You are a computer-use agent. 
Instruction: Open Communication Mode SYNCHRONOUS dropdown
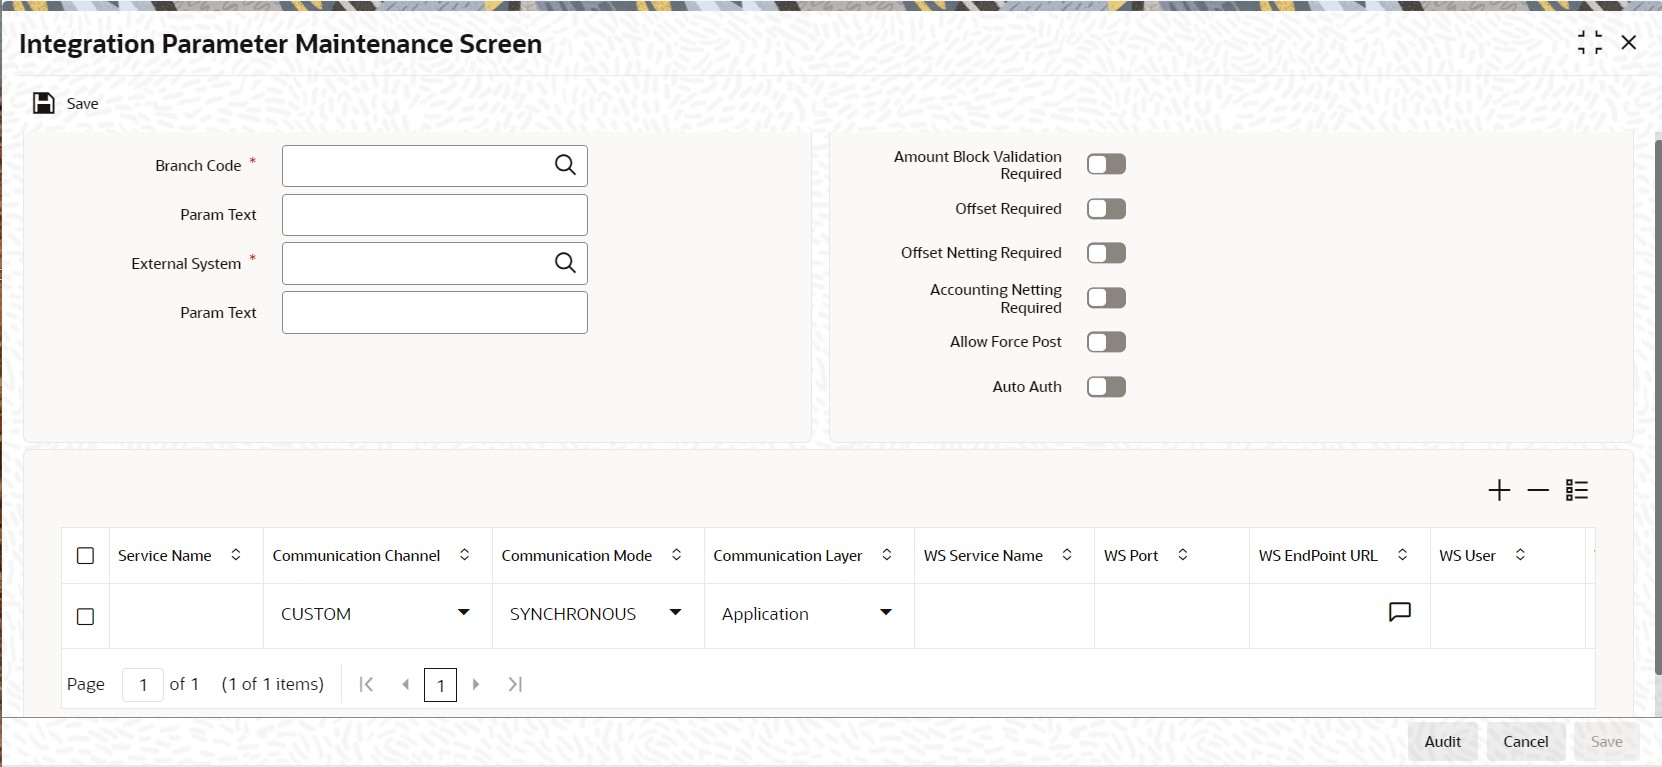click(675, 612)
